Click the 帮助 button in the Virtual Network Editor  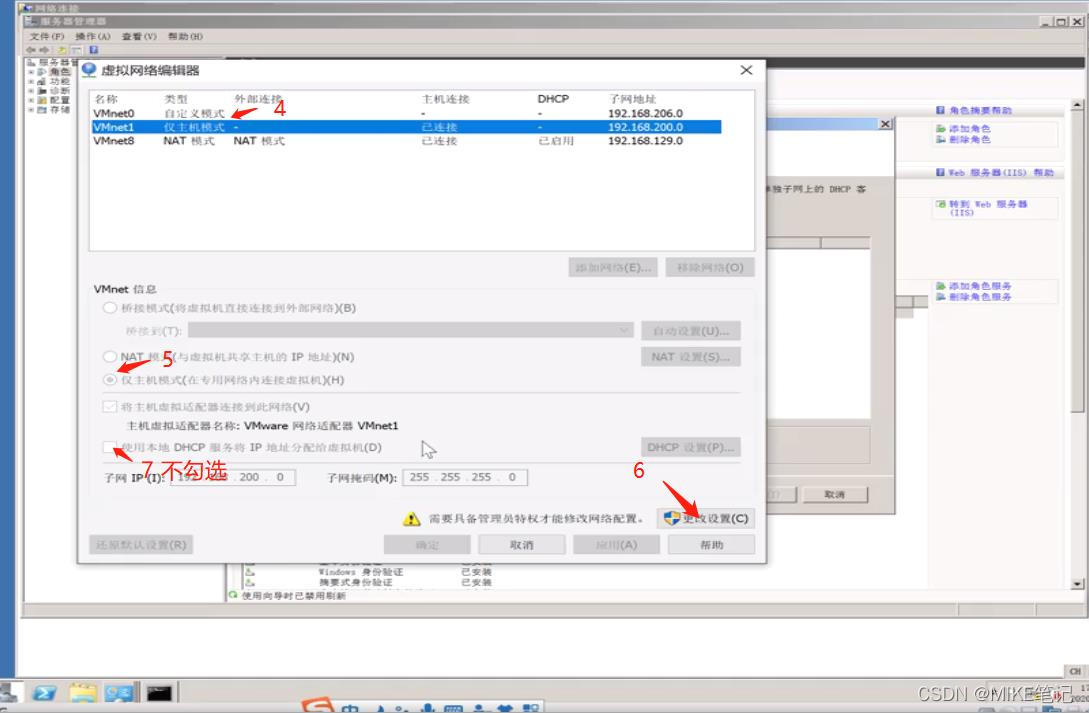pyautogui.click(x=711, y=545)
